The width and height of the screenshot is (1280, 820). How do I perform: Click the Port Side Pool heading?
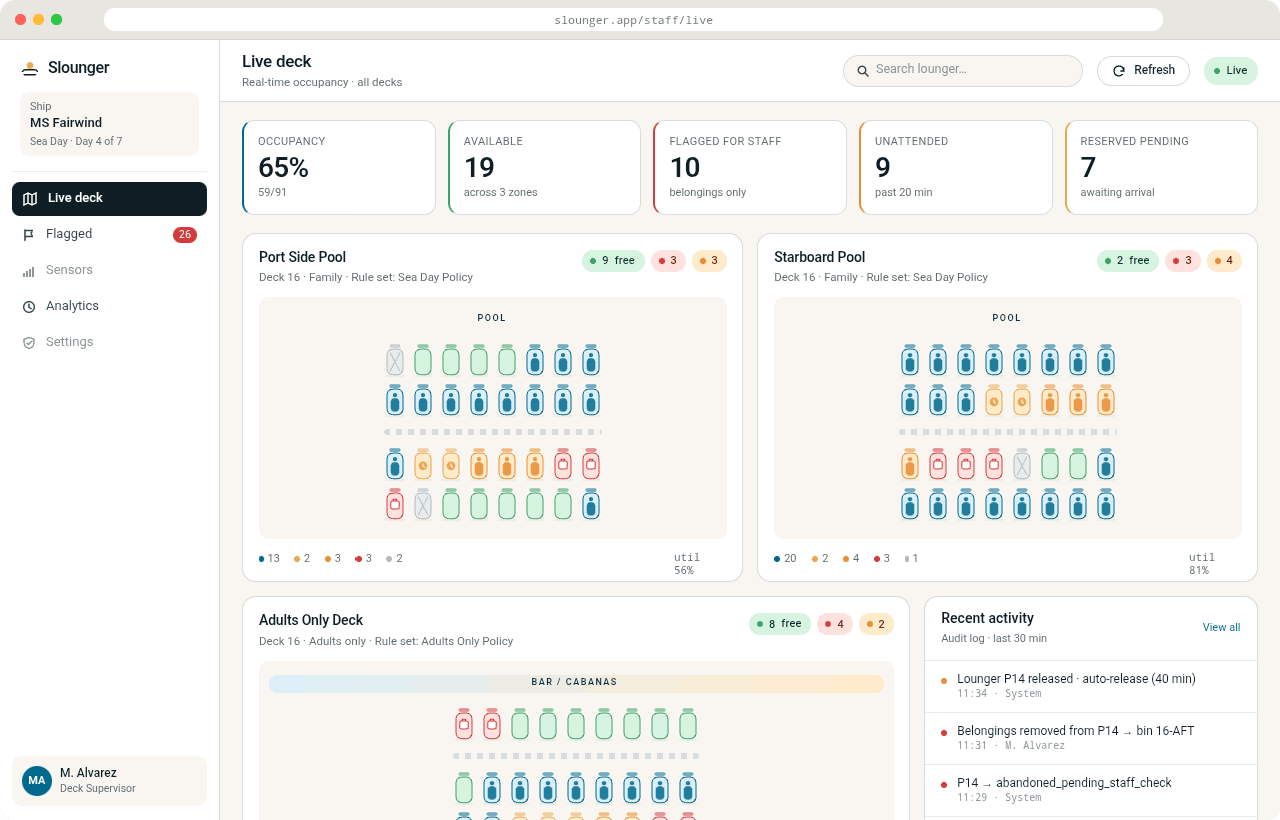[x=302, y=257]
